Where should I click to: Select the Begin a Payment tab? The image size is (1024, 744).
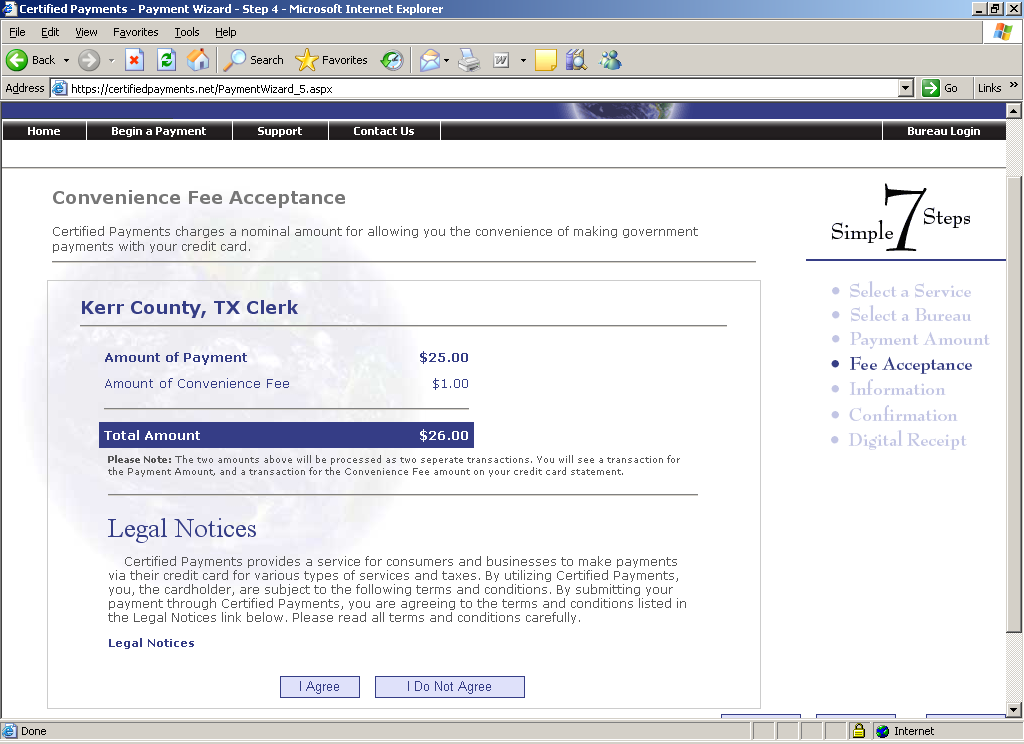tap(159, 131)
